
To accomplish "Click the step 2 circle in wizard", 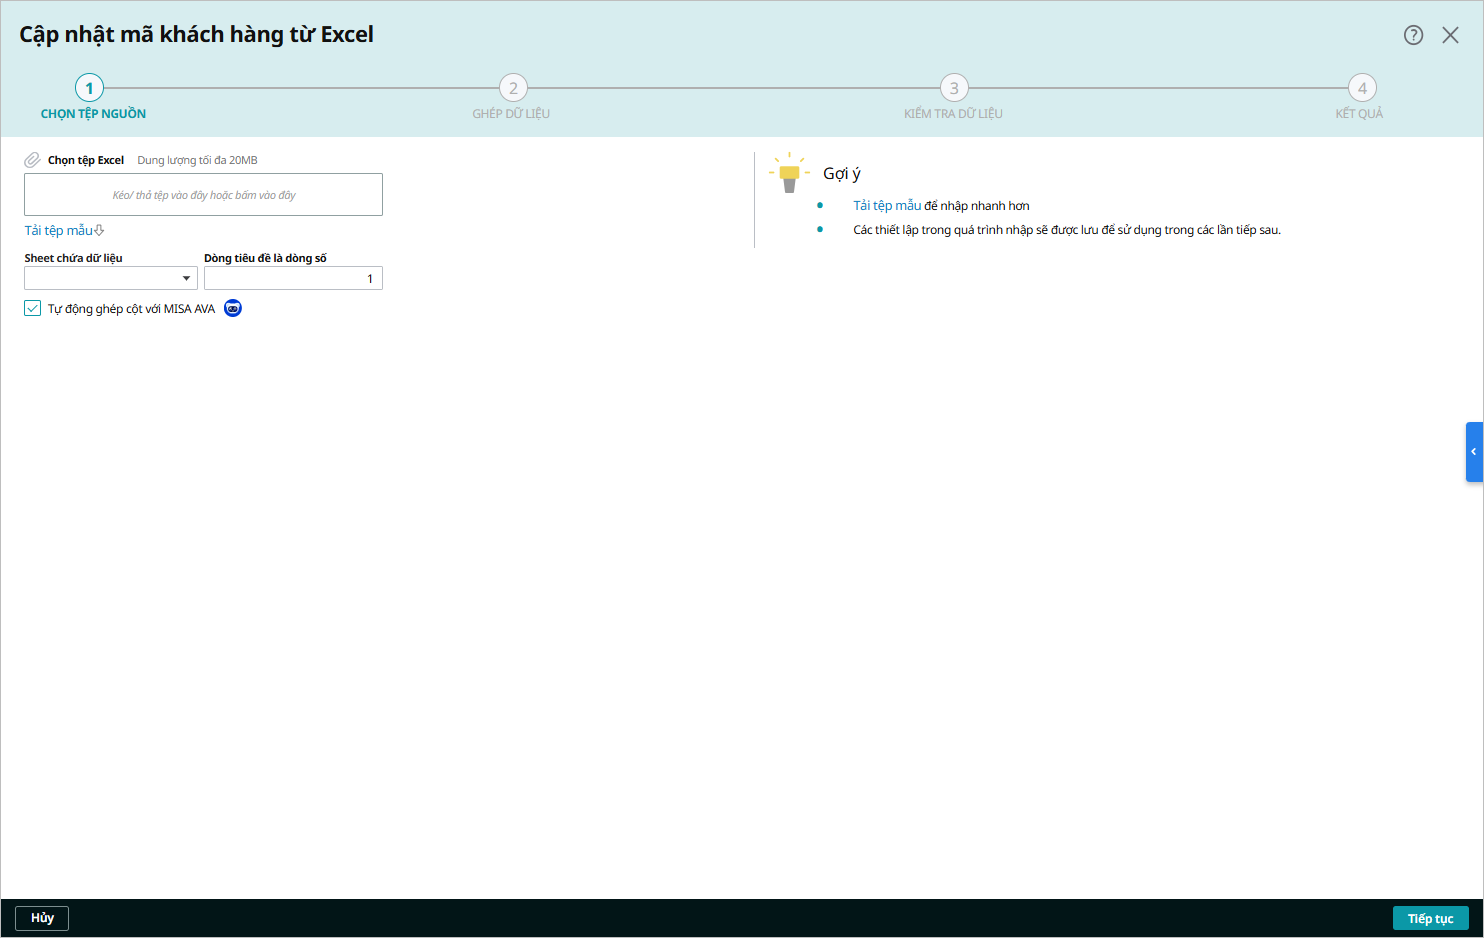I will [x=513, y=88].
